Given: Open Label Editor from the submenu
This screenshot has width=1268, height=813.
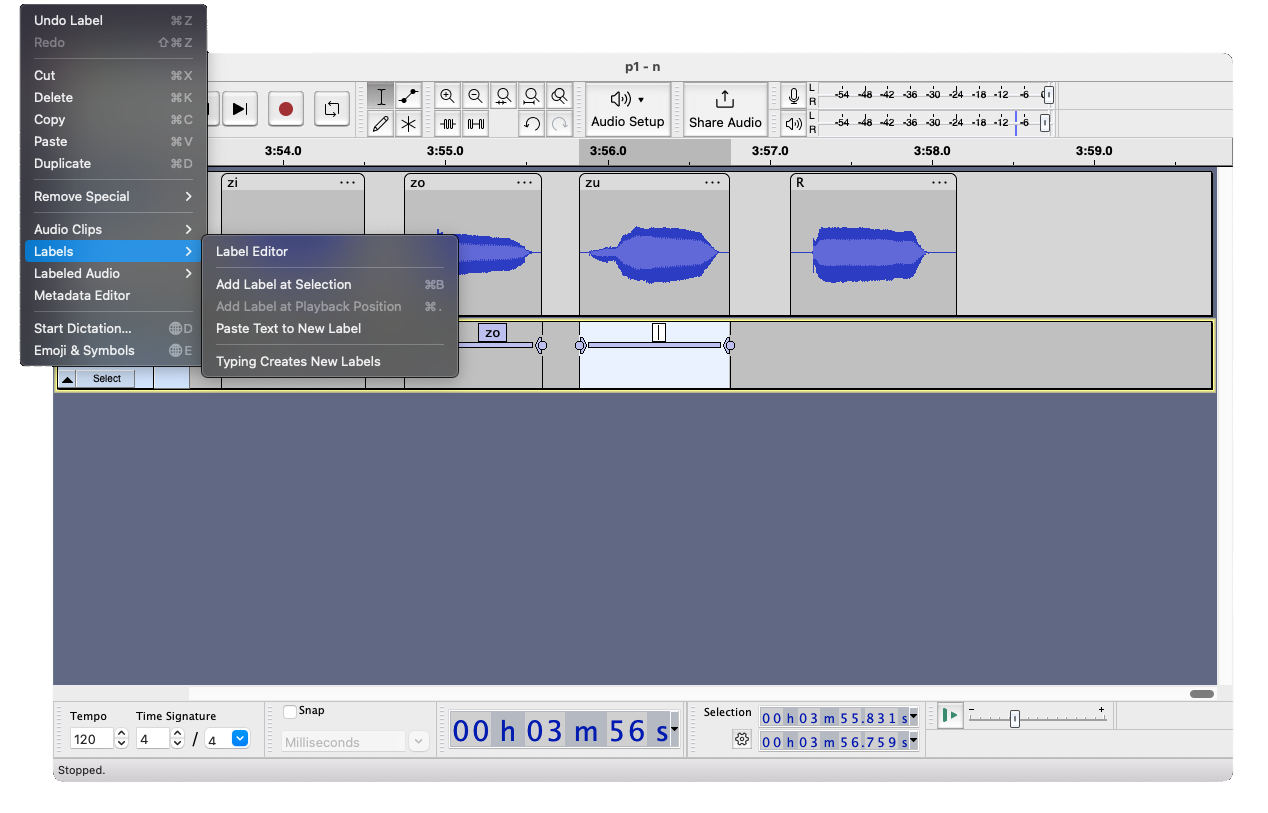Looking at the screenshot, I should [x=330, y=251].
